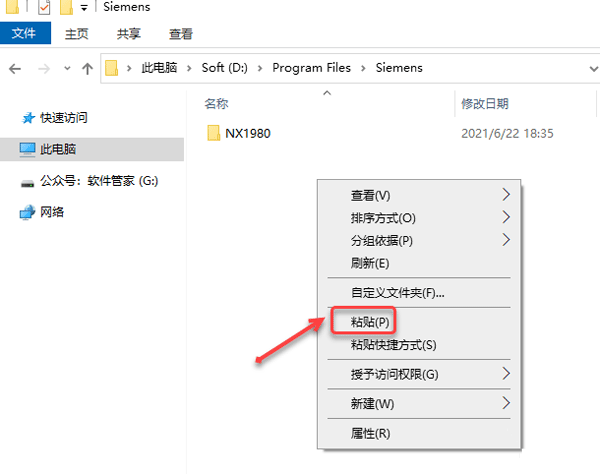Click the address bar folder icon

coord(111,68)
